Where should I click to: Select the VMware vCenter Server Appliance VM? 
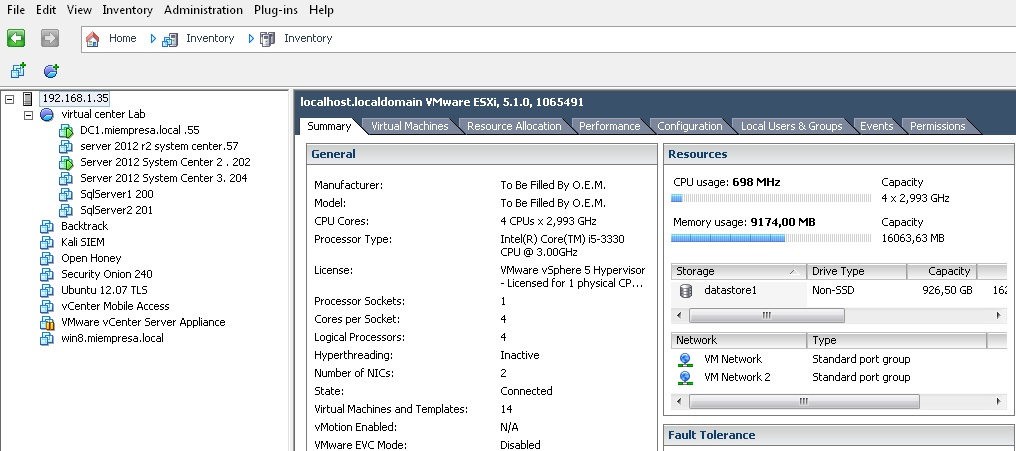143,322
